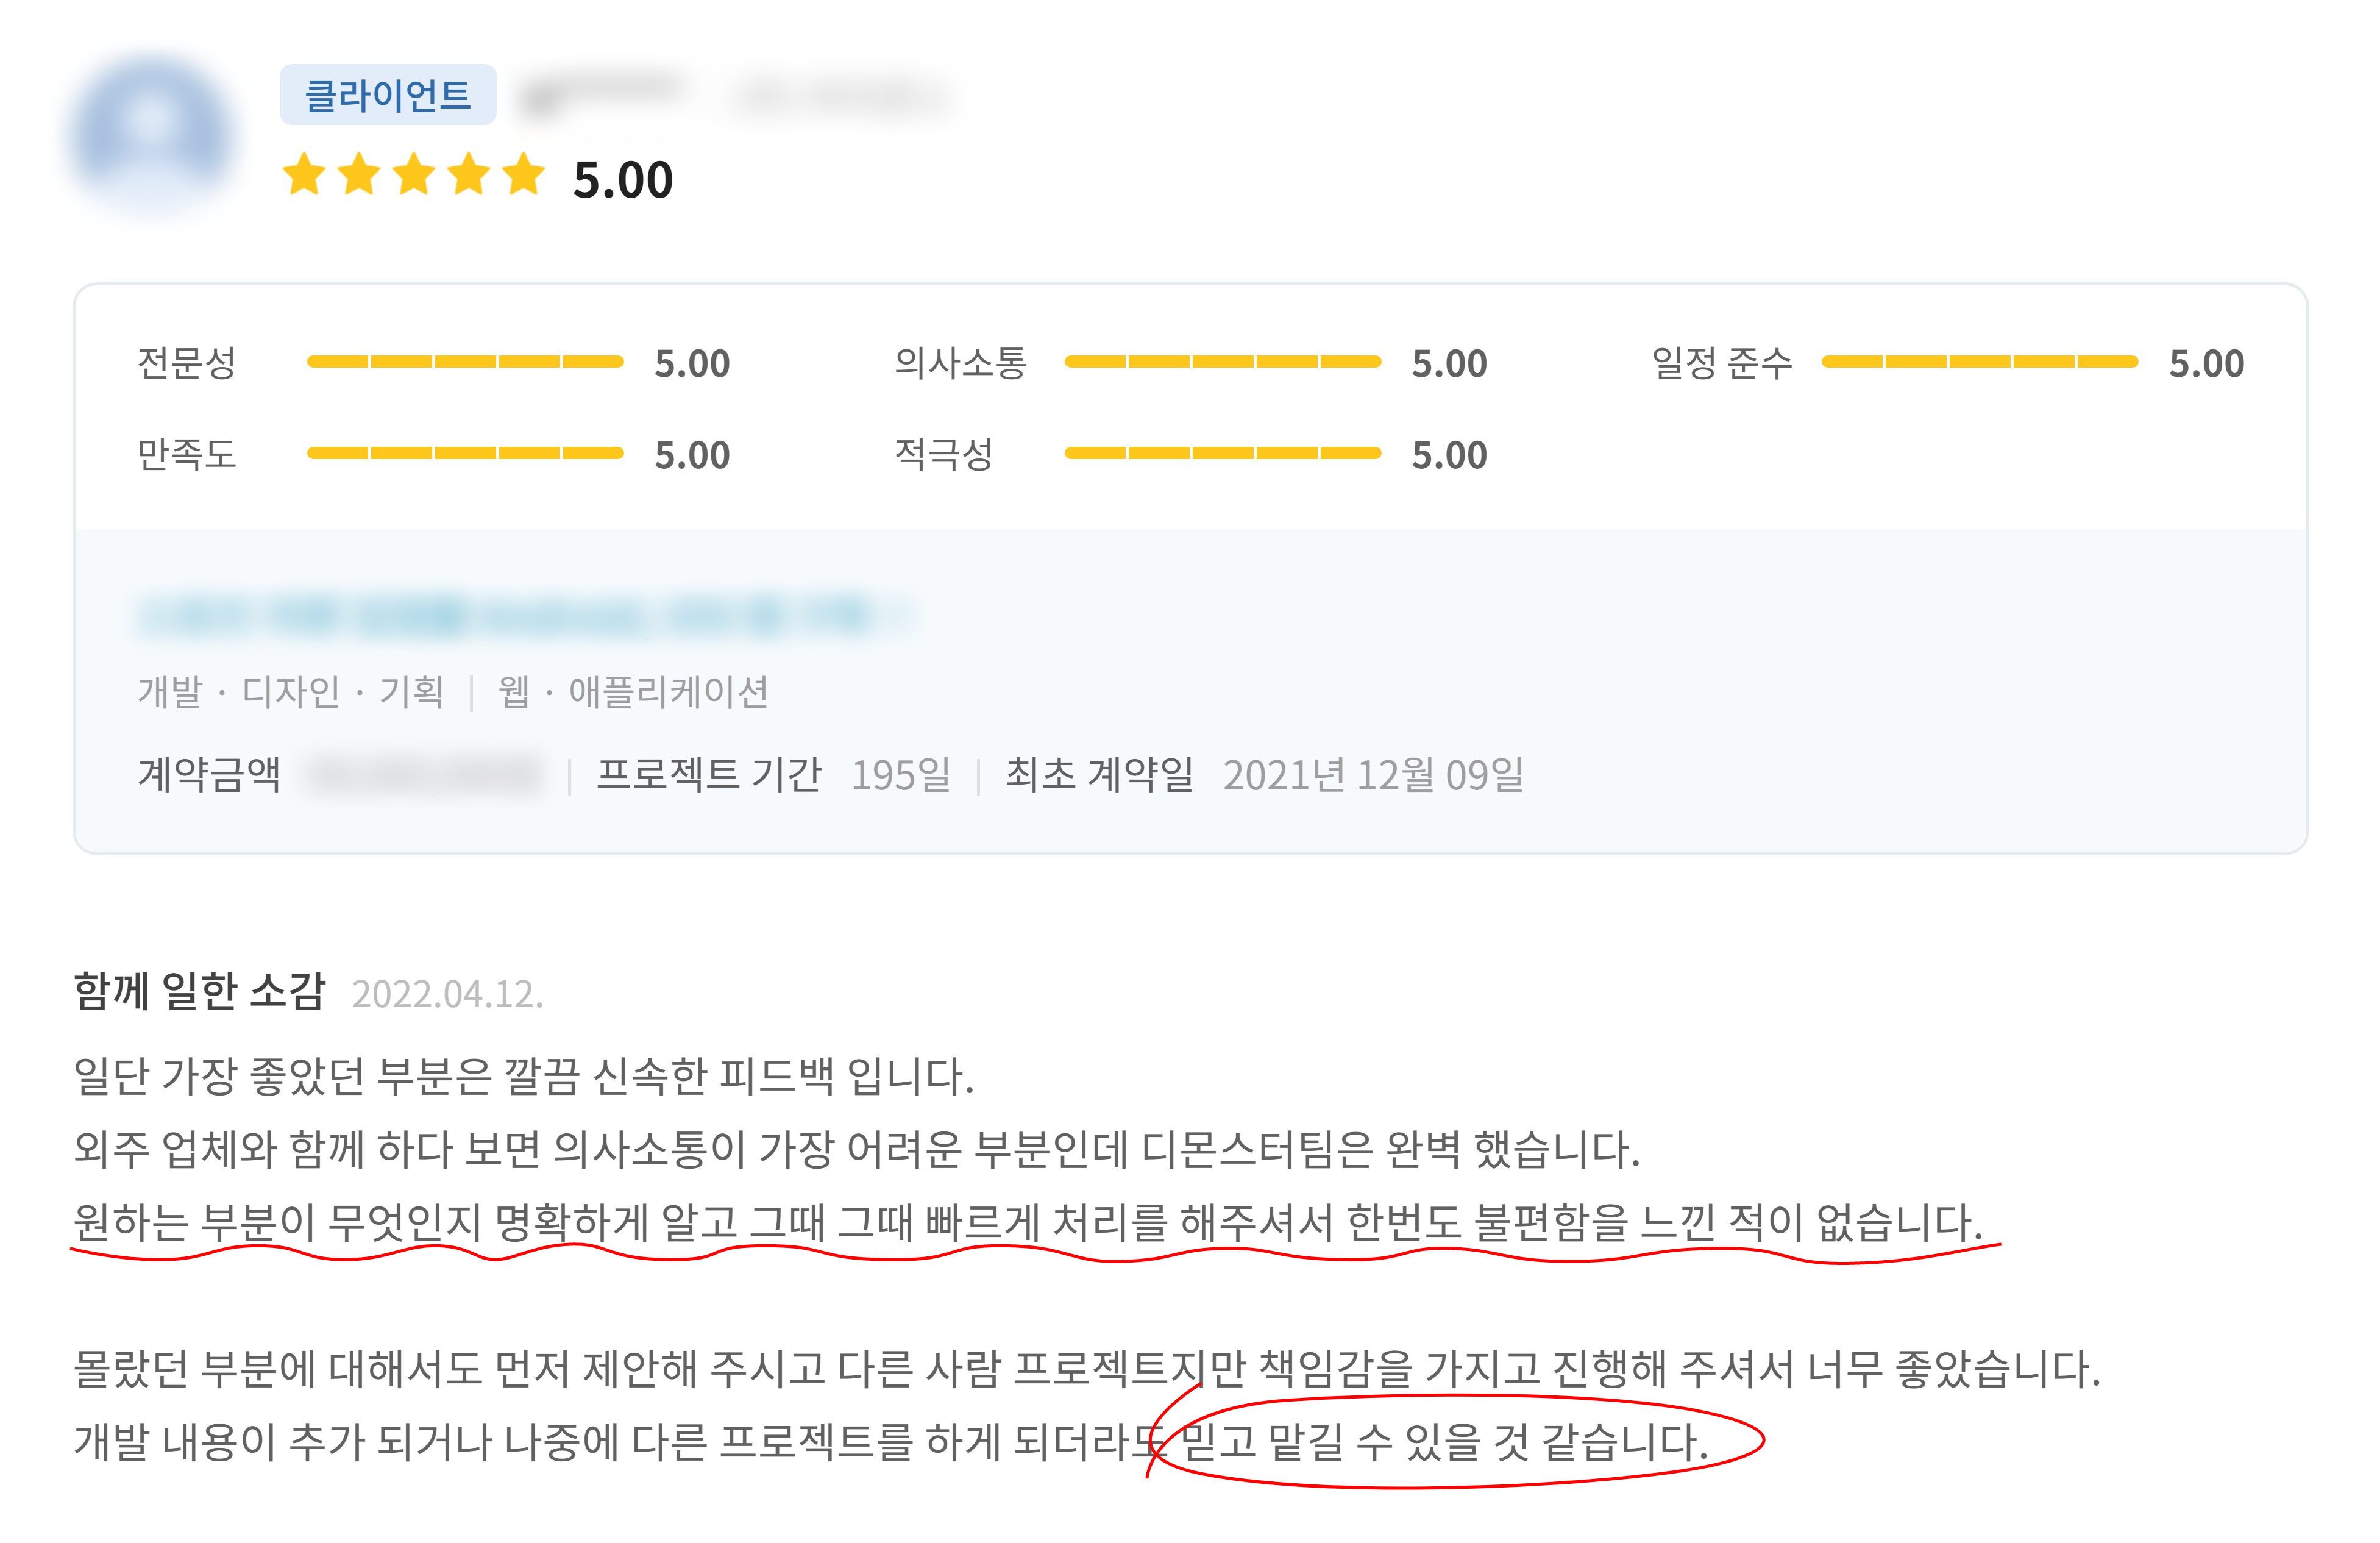Click the 전문성 yellow rating bar
Screen dimensions: 2380x1543
click(x=465, y=362)
